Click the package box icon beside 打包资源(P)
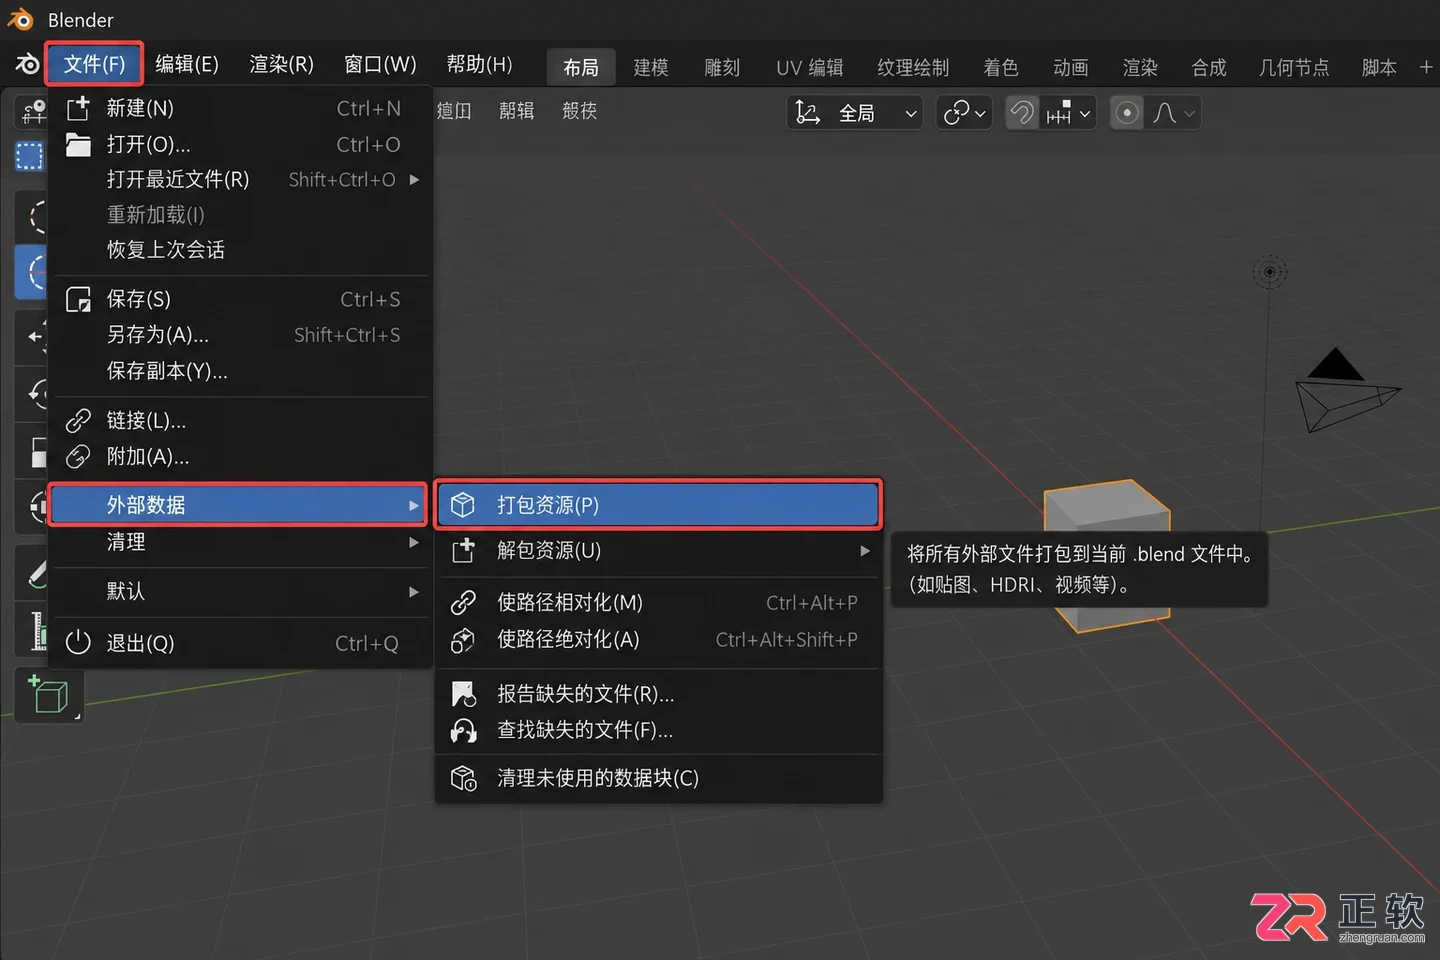 [x=463, y=505]
